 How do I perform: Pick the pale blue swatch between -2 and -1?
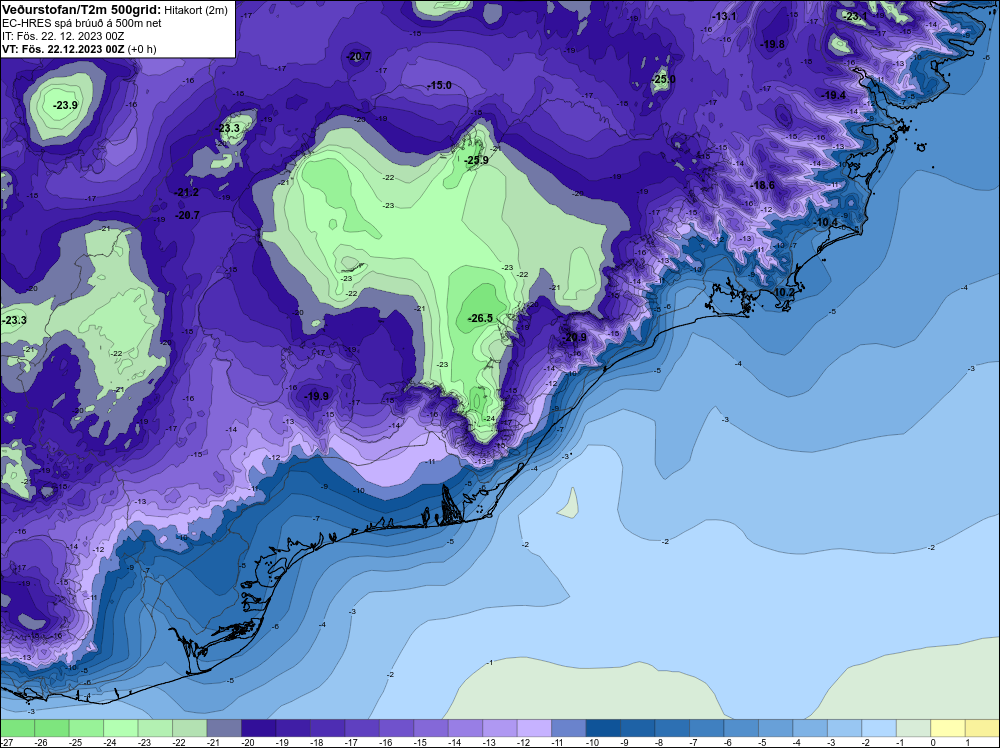879,728
